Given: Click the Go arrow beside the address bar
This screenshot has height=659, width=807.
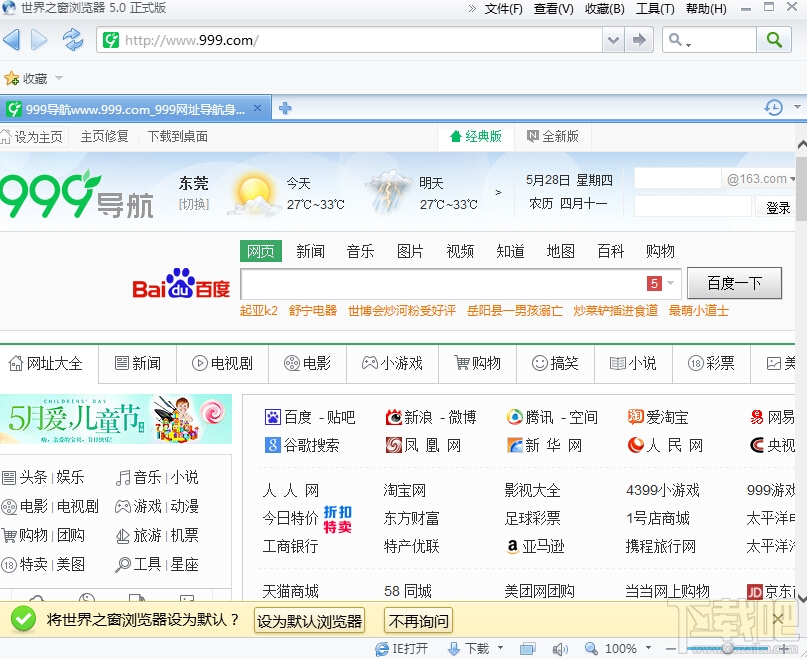Looking at the screenshot, I should click(x=639, y=40).
